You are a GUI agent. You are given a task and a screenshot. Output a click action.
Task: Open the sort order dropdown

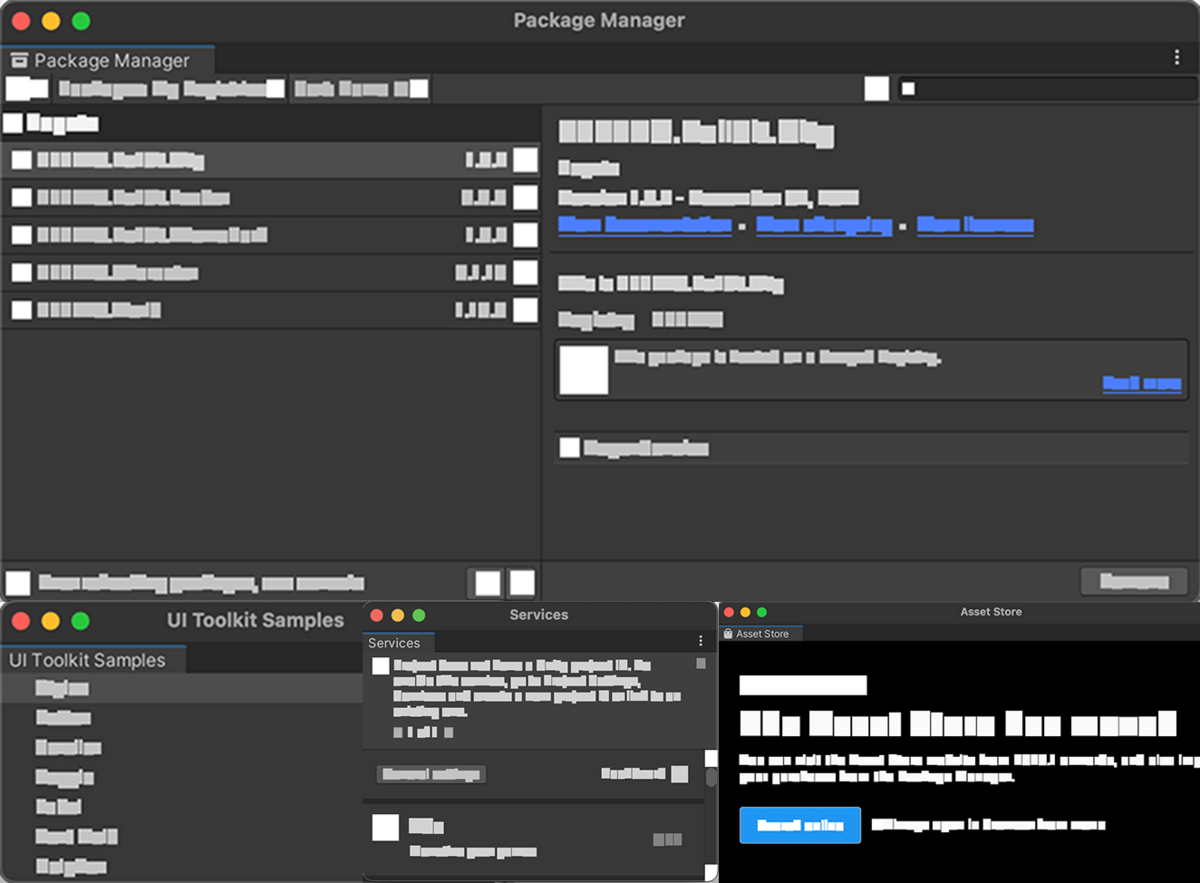coord(362,88)
